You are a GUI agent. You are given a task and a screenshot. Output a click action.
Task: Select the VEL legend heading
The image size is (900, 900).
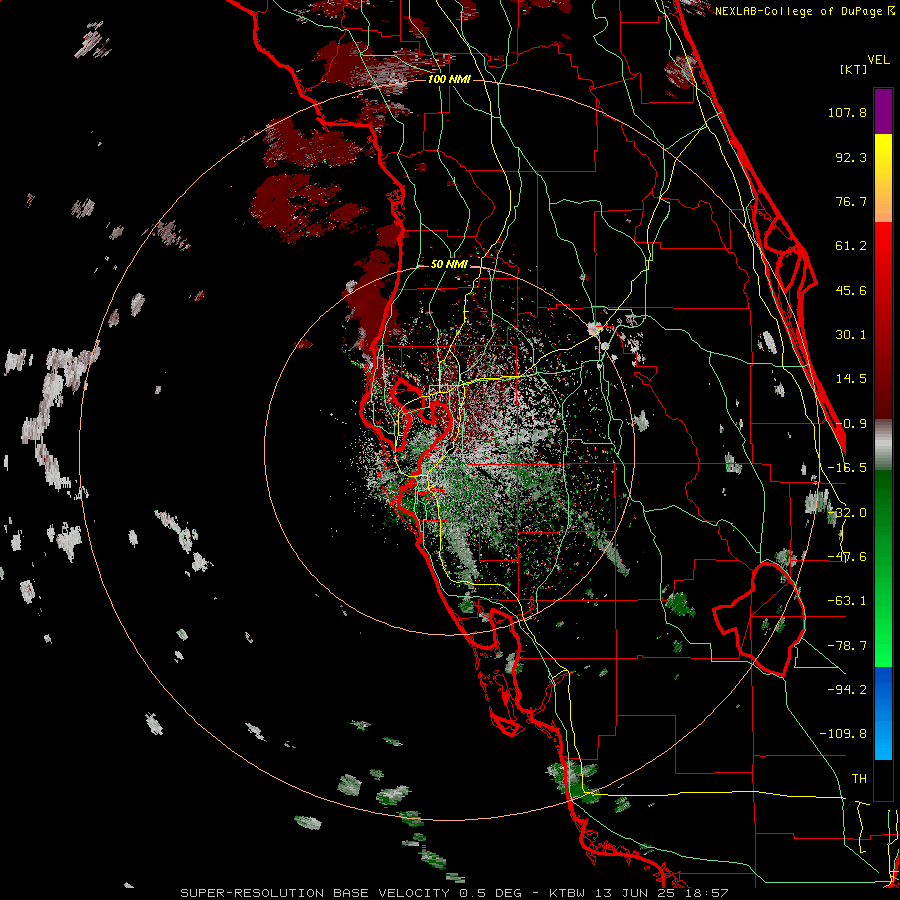[879, 60]
